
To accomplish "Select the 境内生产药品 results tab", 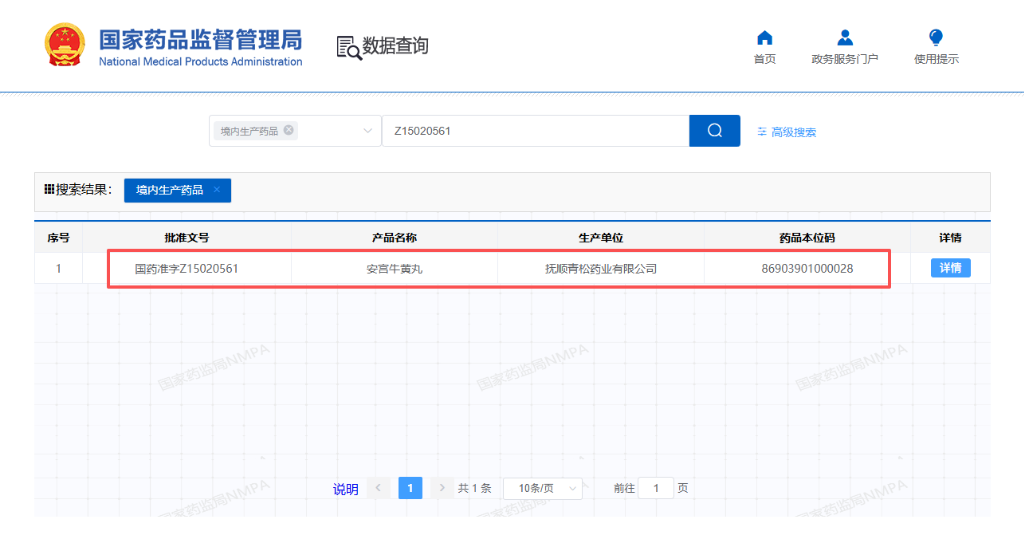I will (170, 190).
